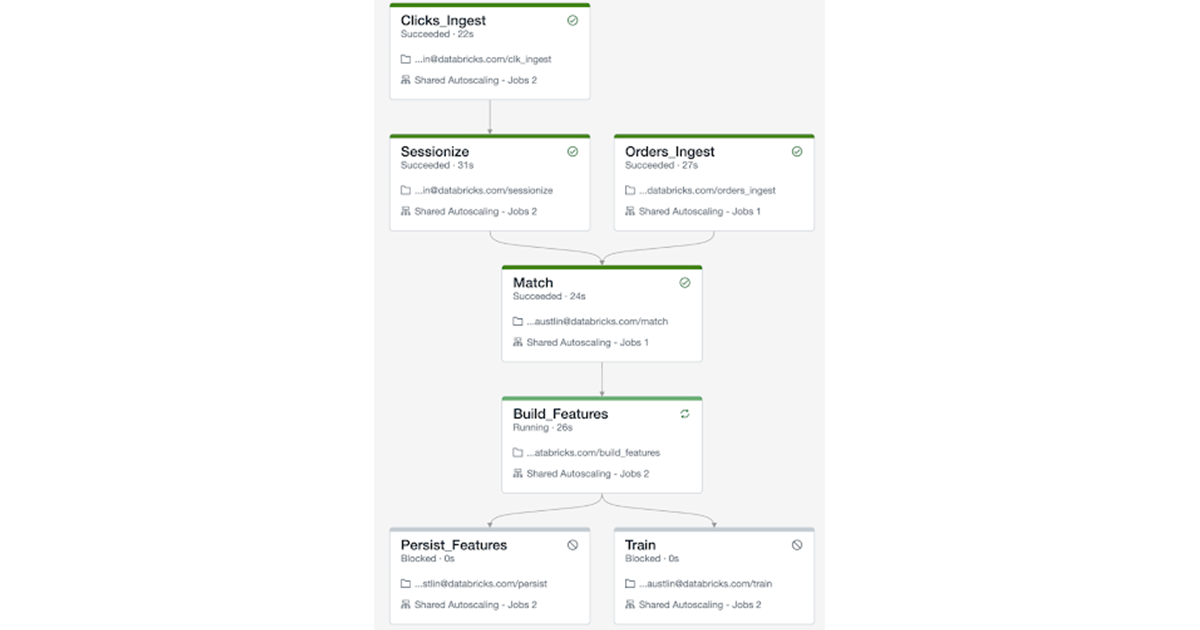Click the cluster icon in Match task
The height and width of the screenshot is (630, 1200).
tap(518, 342)
